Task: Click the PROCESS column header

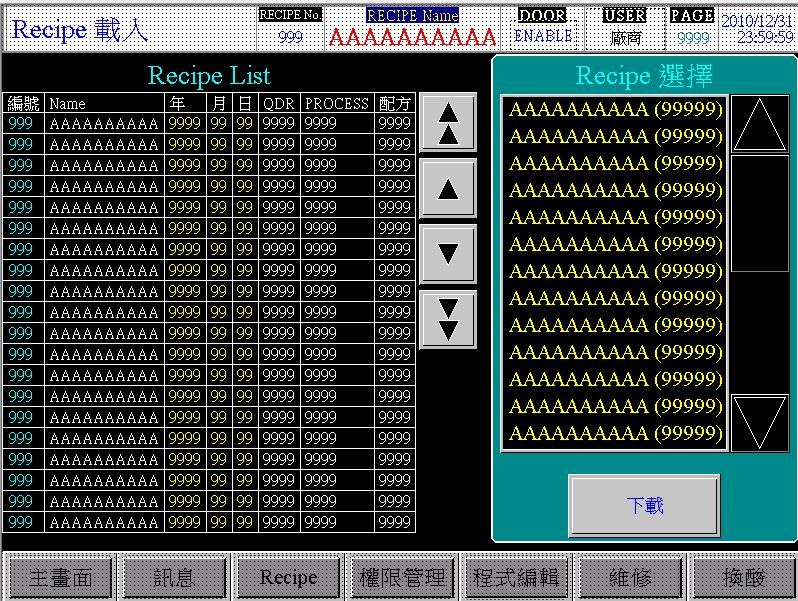Action: (x=337, y=103)
